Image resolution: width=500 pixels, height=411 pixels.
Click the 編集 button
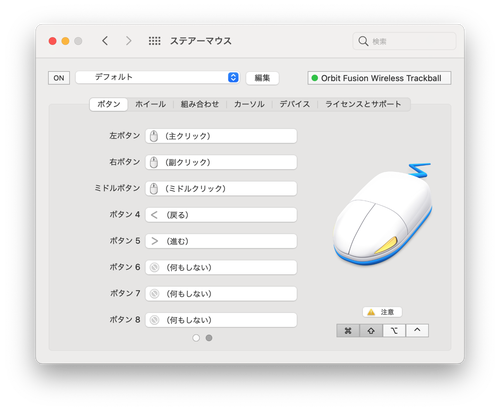[x=262, y=78]
